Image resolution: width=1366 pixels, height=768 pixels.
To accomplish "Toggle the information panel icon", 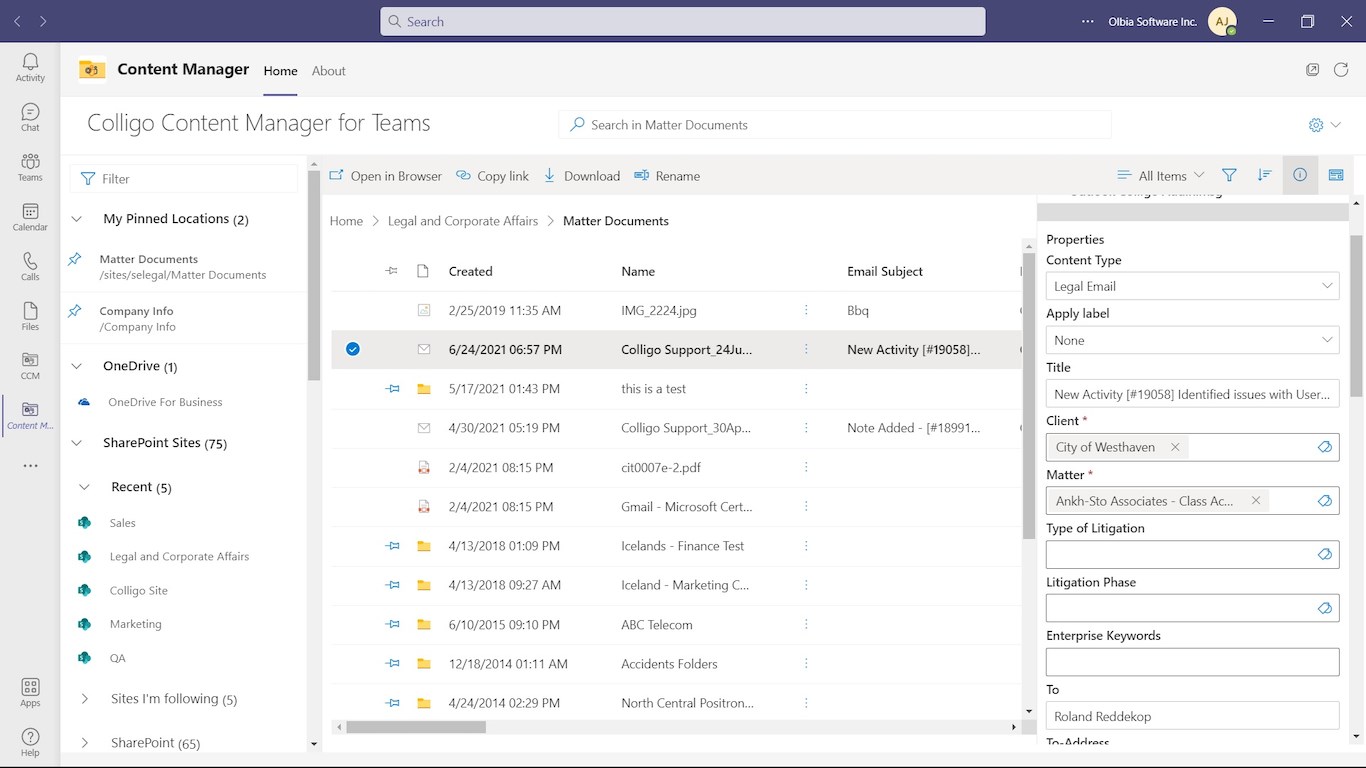I will (x=1299, y=175).
